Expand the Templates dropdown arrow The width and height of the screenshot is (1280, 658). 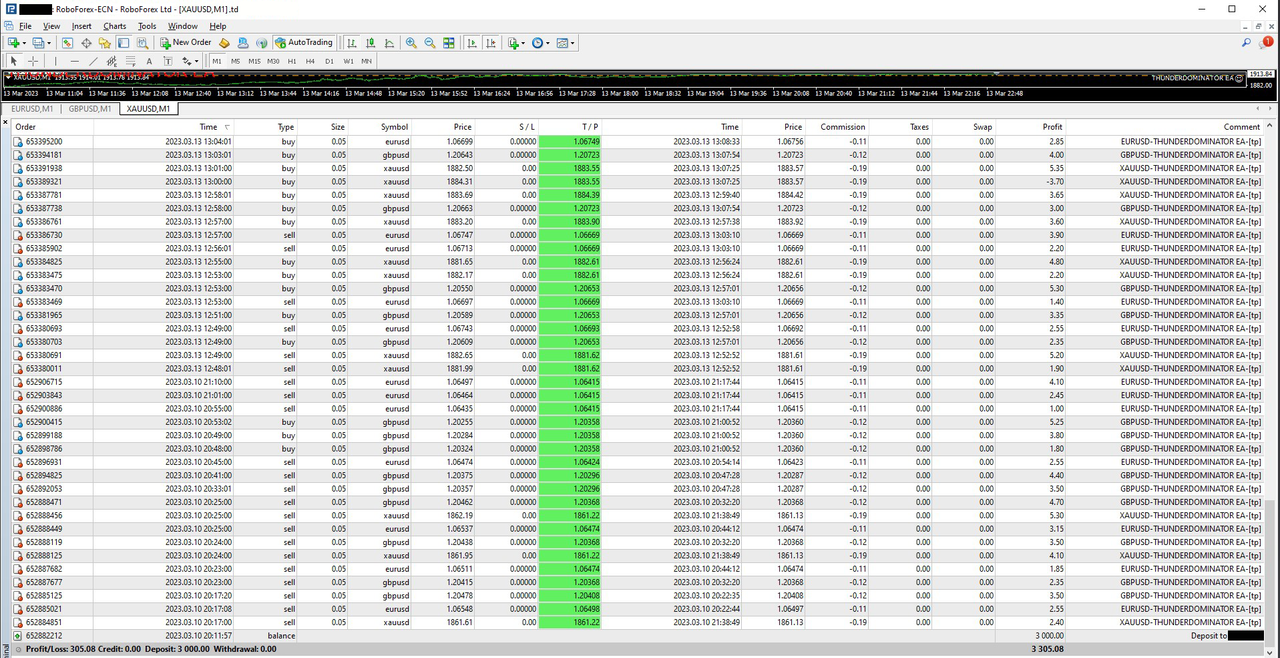coord(573,43)
